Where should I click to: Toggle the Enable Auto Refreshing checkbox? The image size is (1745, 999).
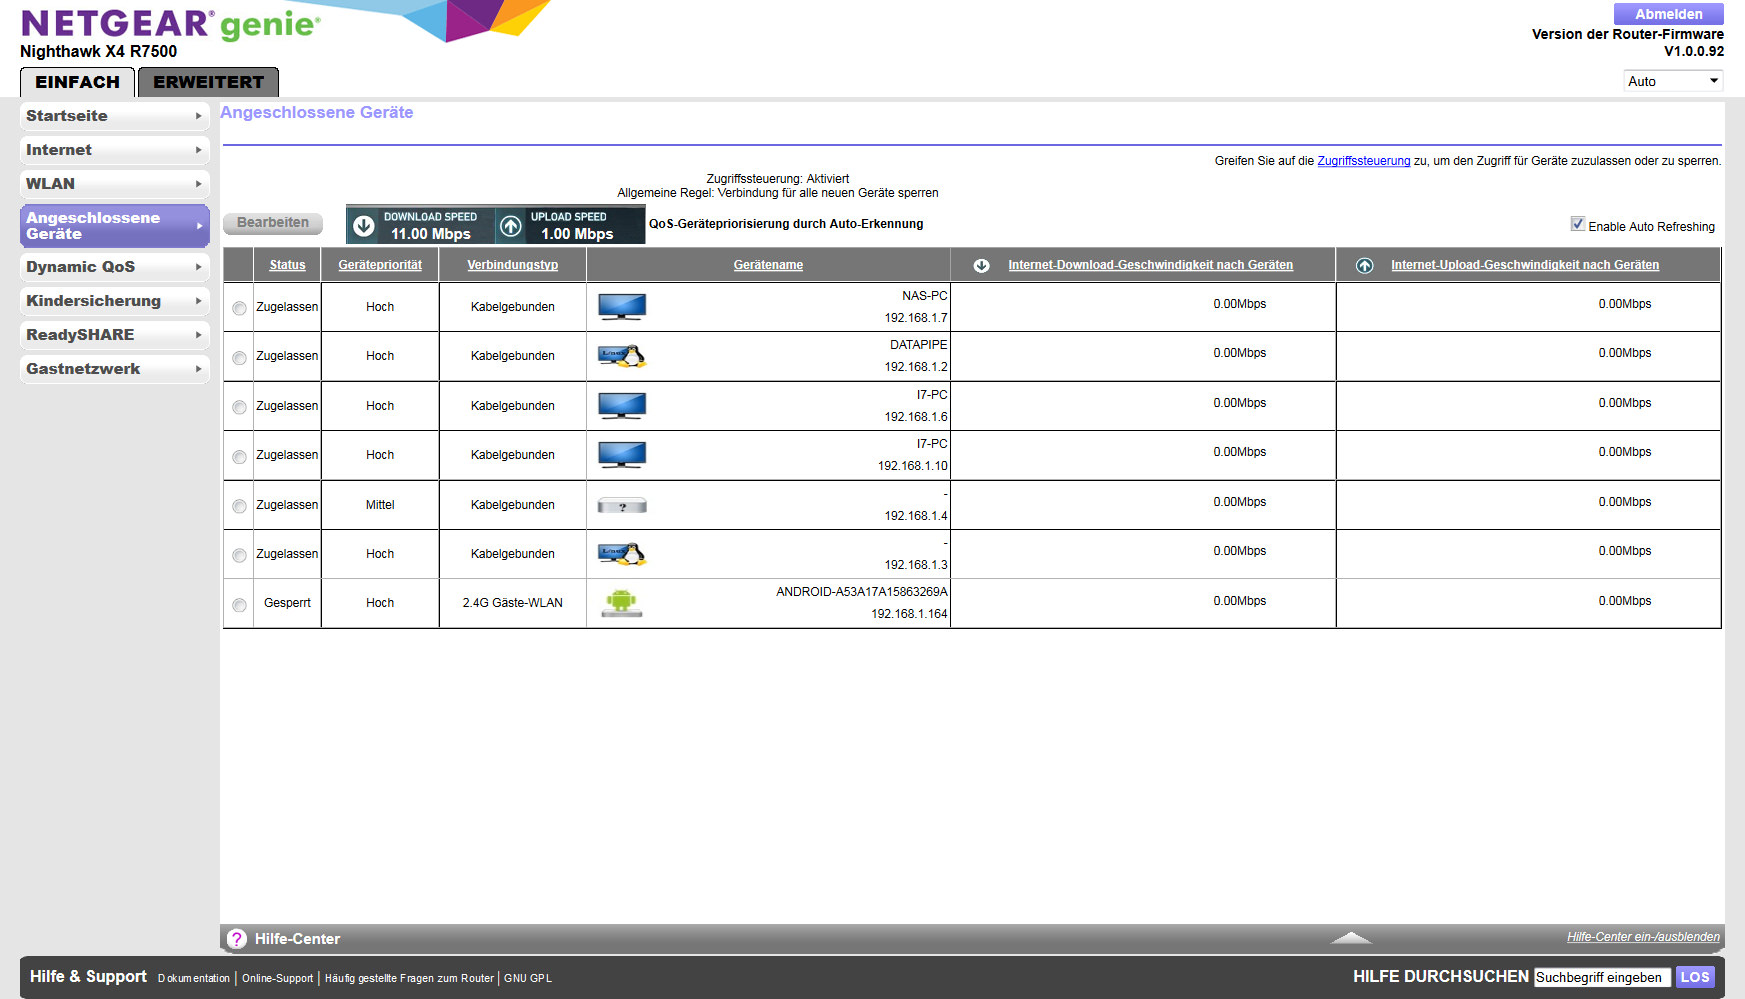click(x=1577, y=224)
